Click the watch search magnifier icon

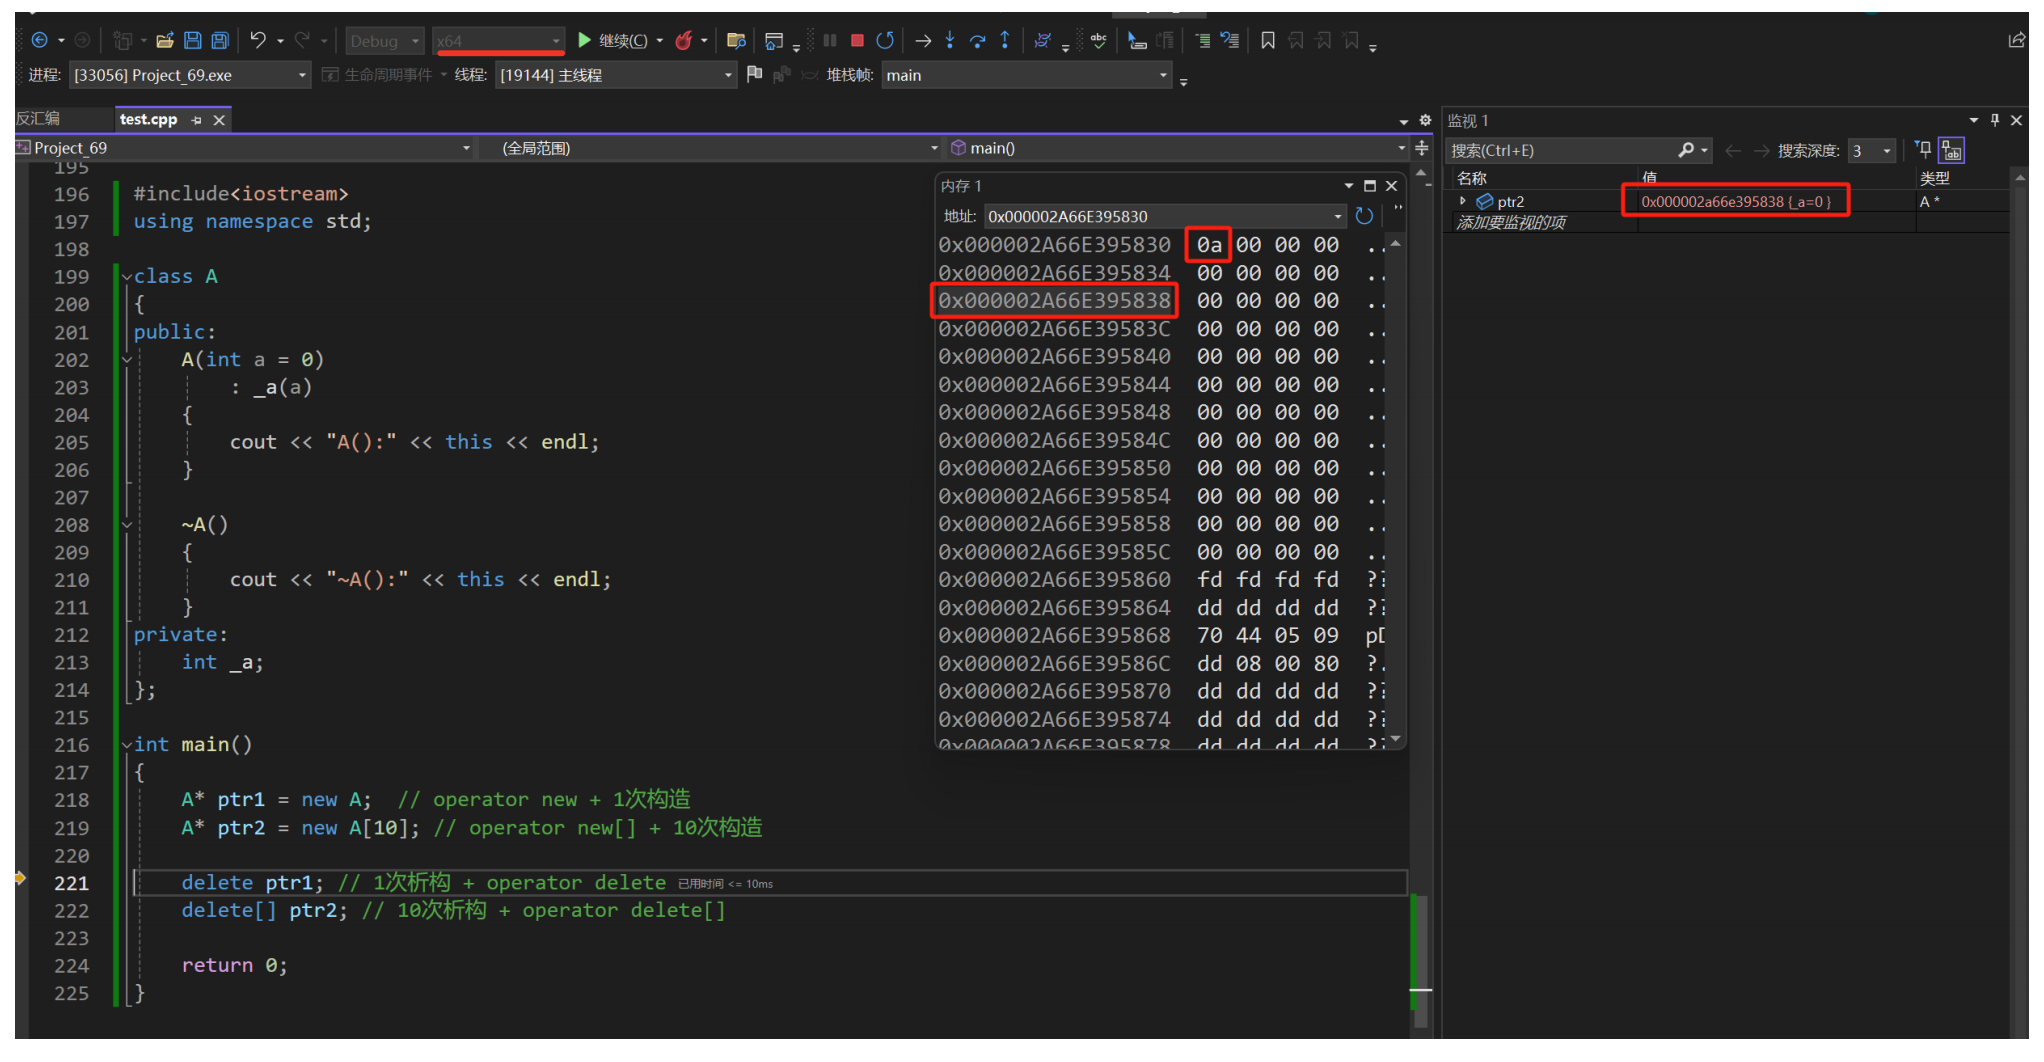coord(1686,150)
